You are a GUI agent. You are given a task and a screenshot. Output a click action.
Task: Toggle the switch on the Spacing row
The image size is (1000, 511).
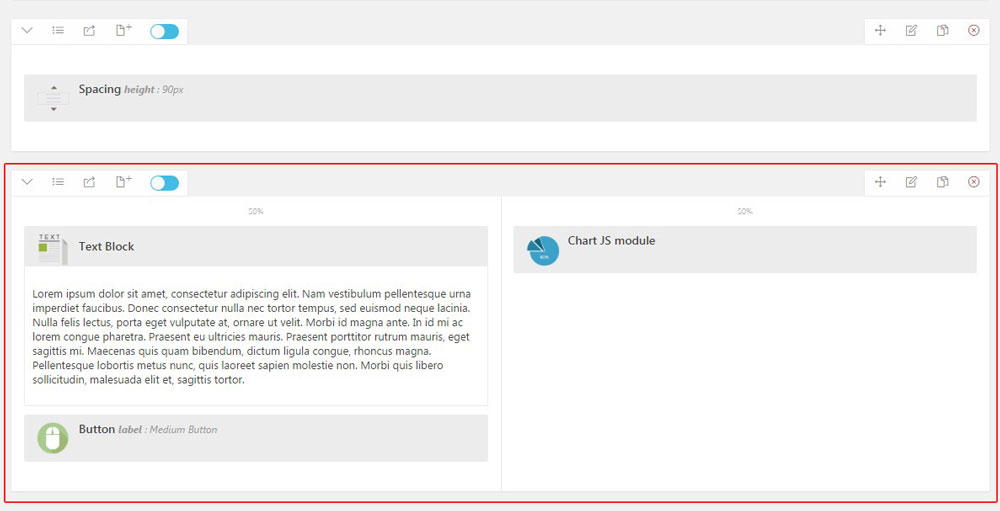pos(164,31)
